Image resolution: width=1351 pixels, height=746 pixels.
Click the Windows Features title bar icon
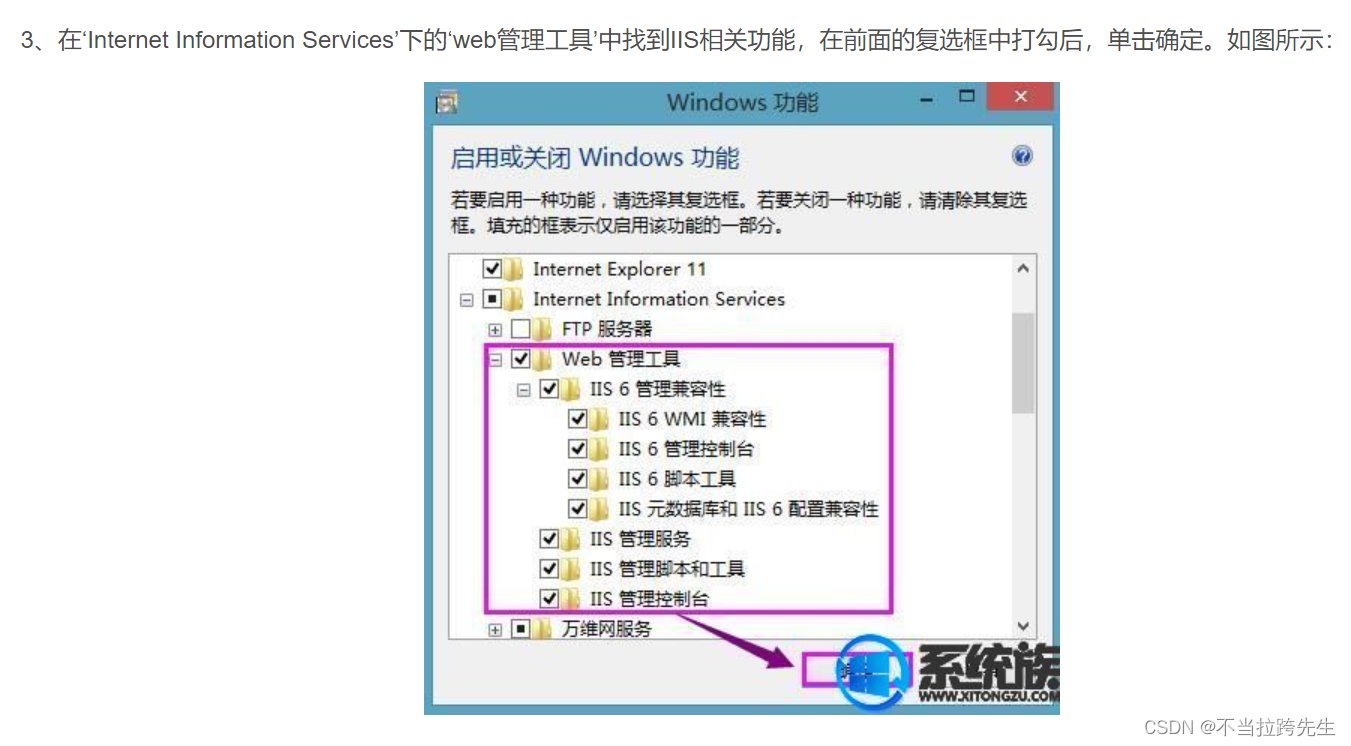click(448, 102)
